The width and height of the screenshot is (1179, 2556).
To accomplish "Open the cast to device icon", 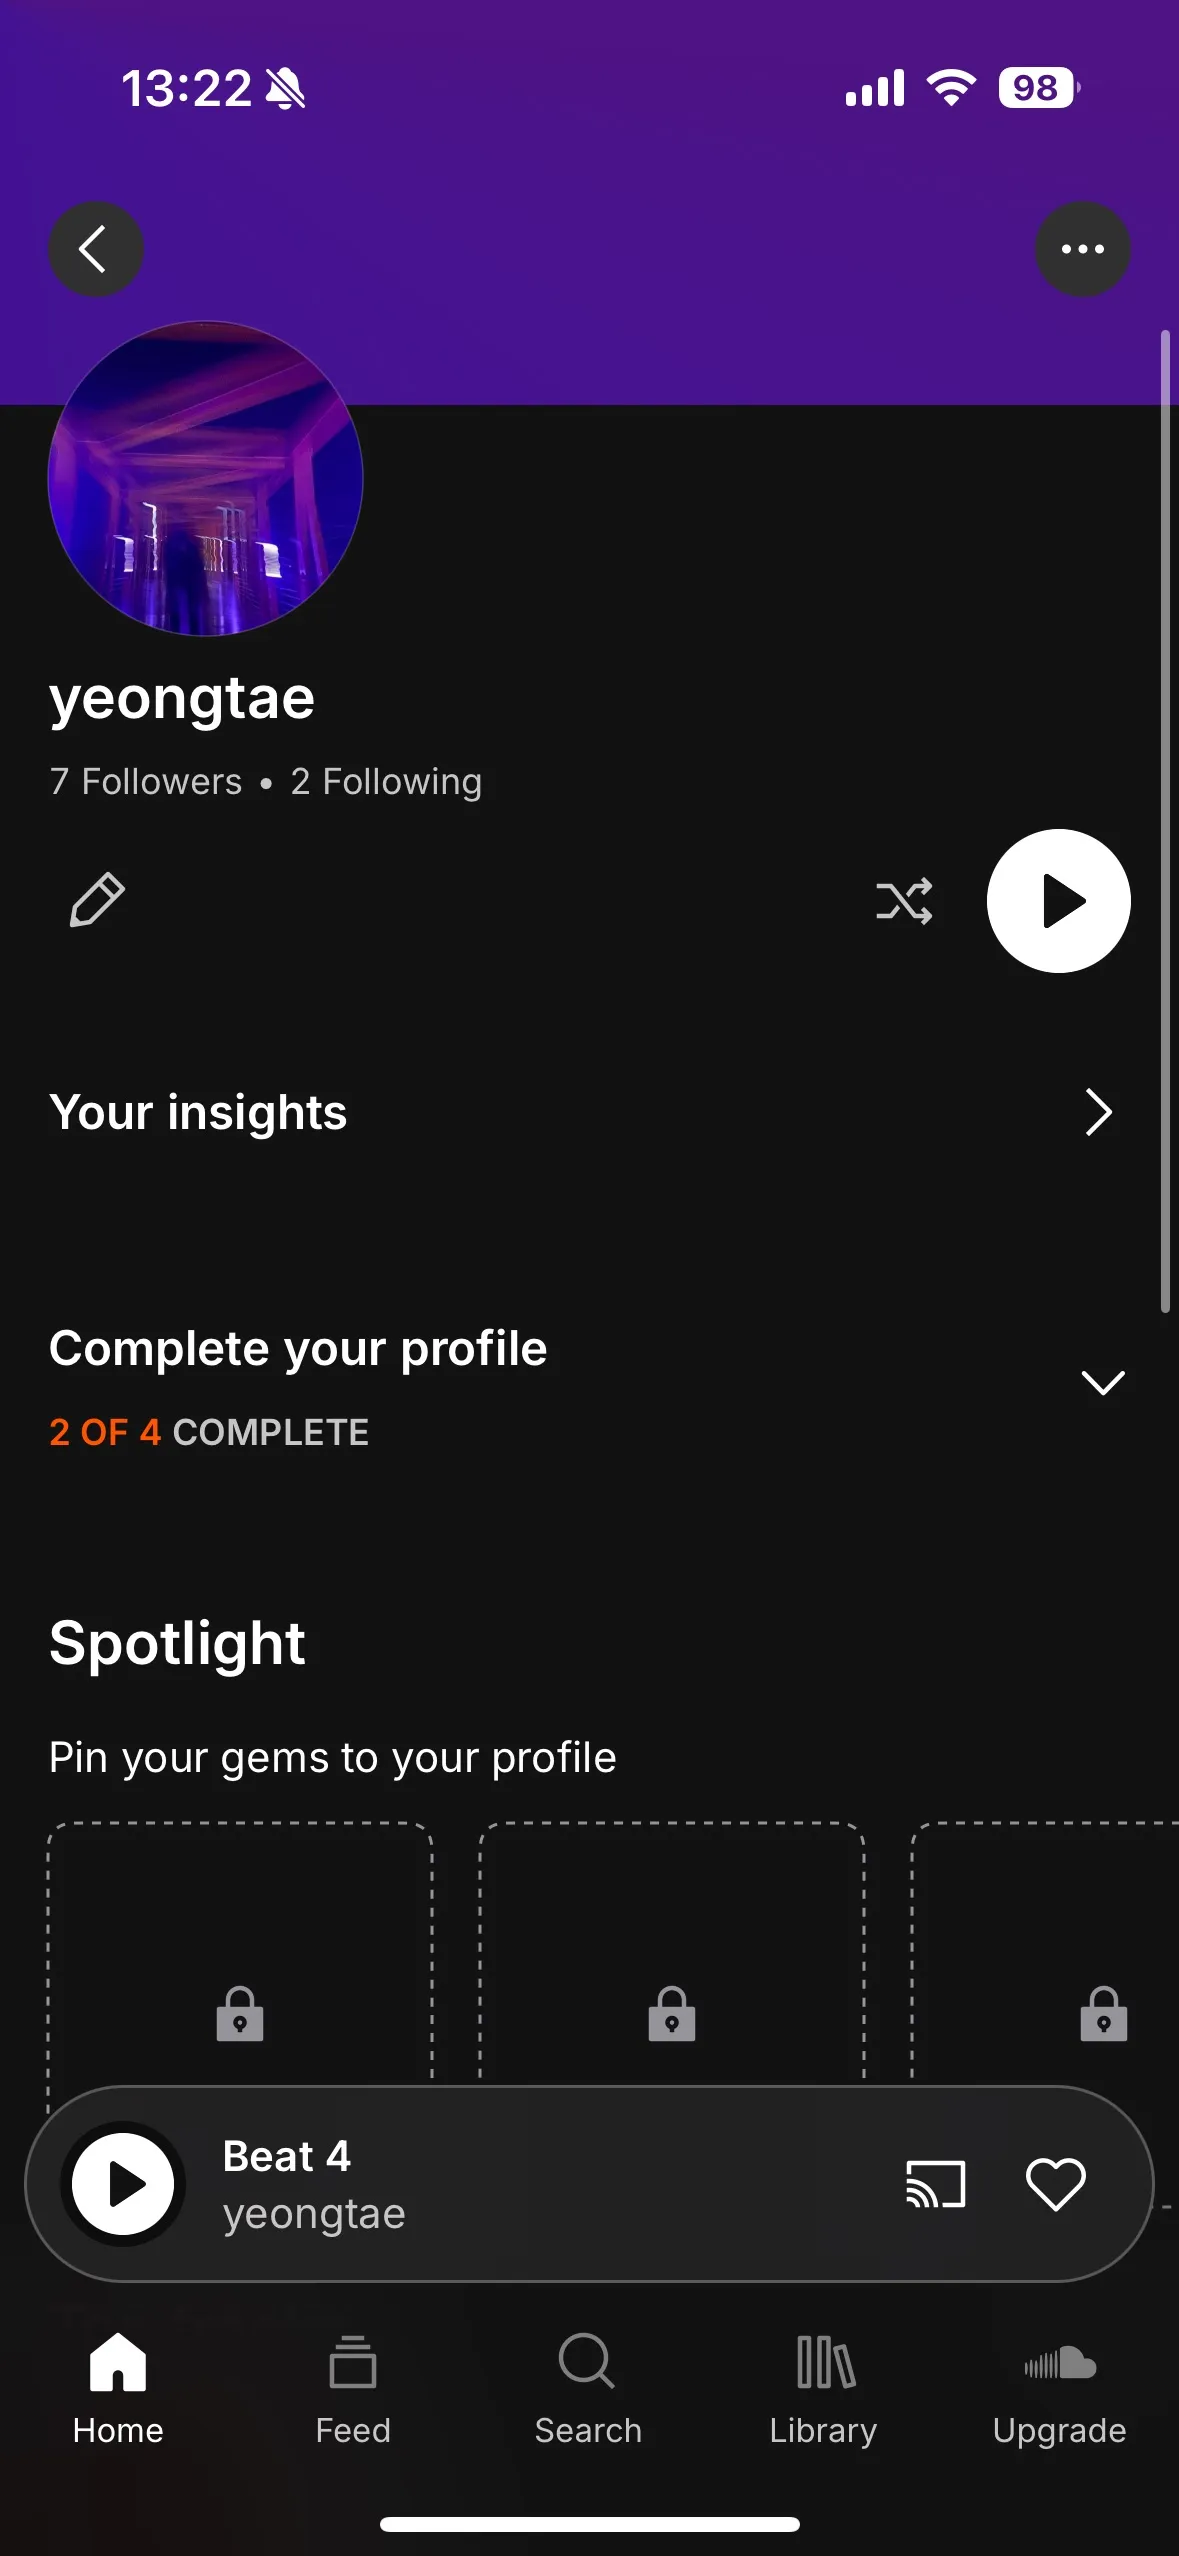I will point(935,2184).
